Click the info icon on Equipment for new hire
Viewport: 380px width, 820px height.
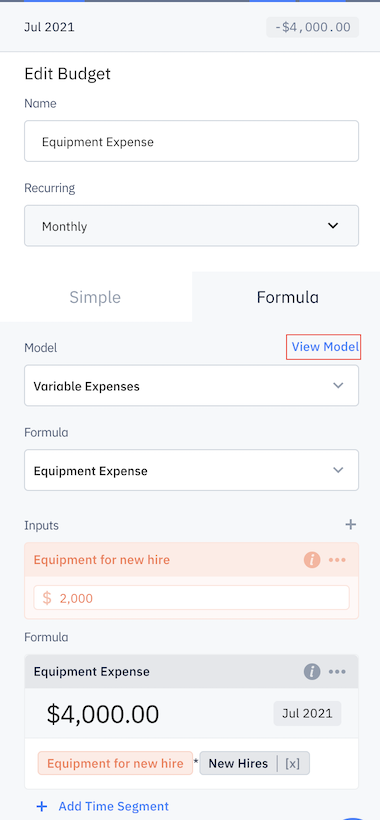(312, 560)
